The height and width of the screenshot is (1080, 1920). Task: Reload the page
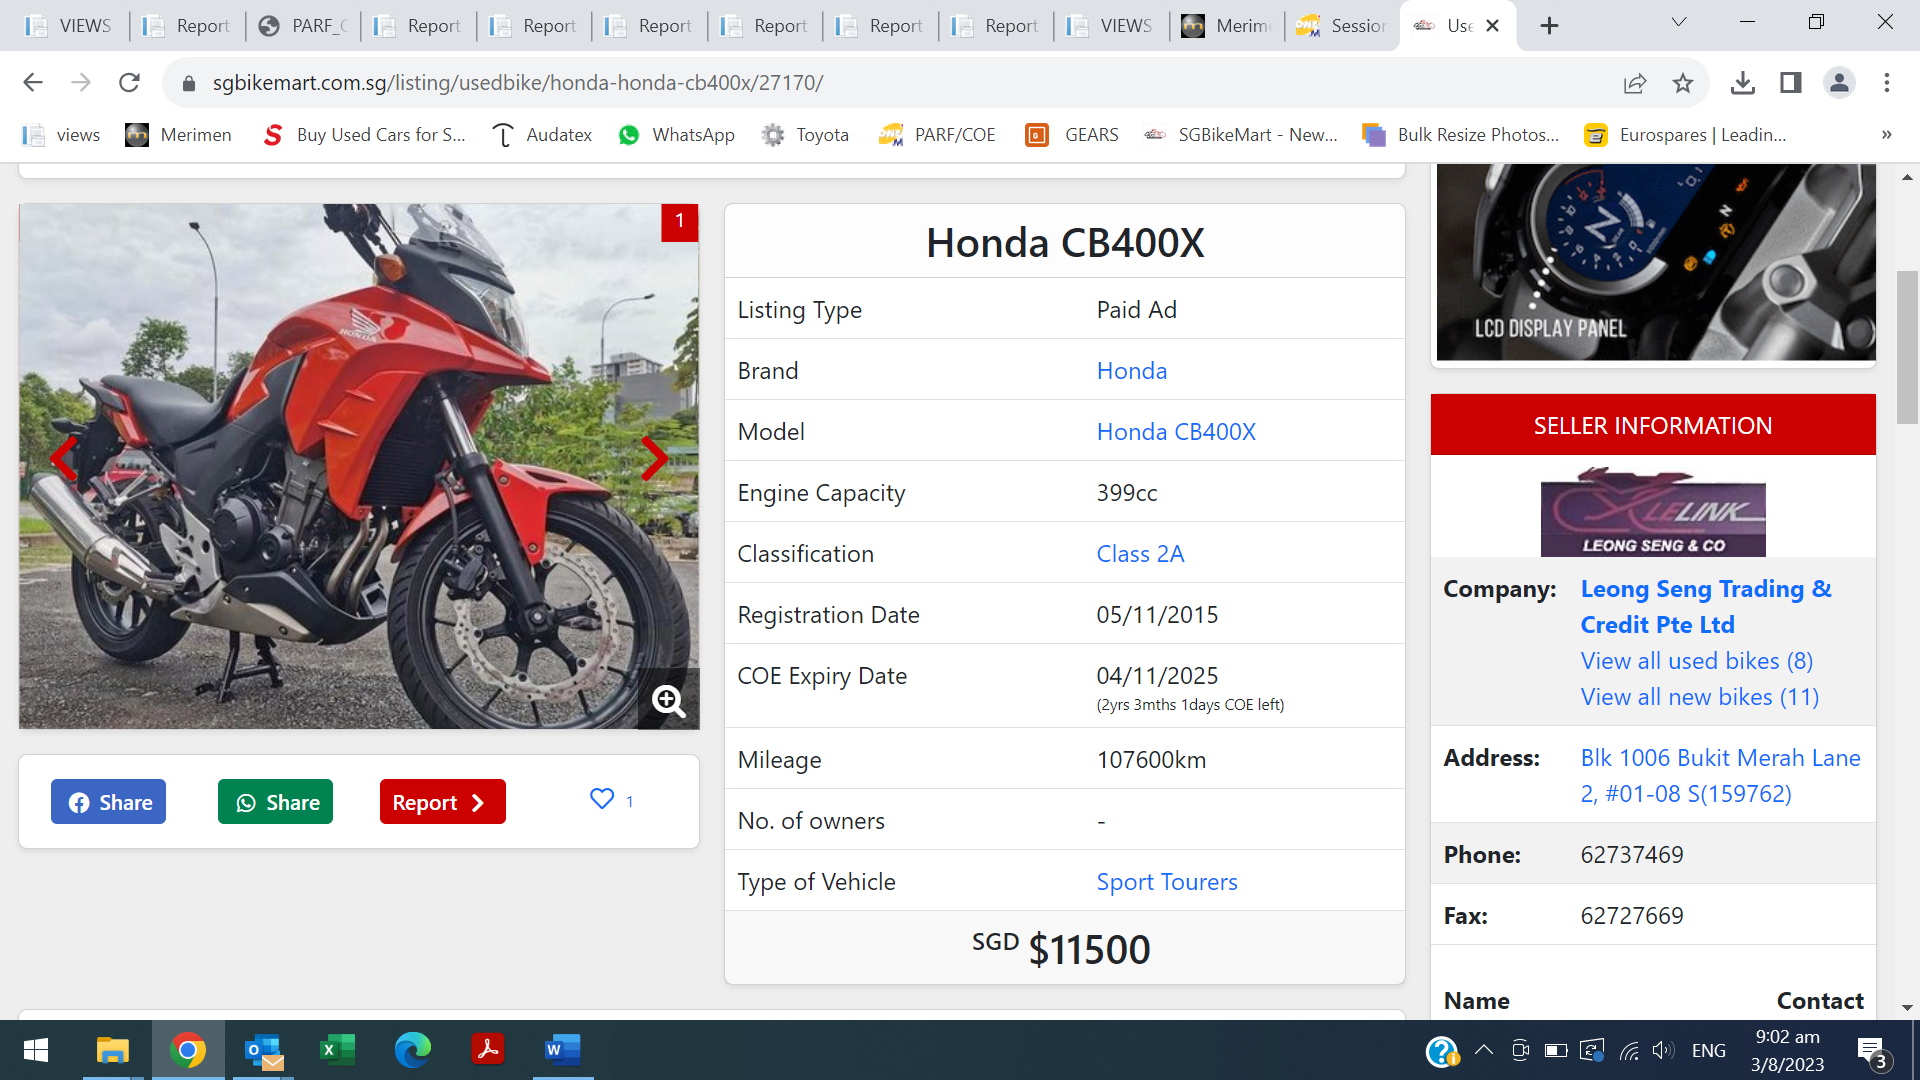point(129,83)
